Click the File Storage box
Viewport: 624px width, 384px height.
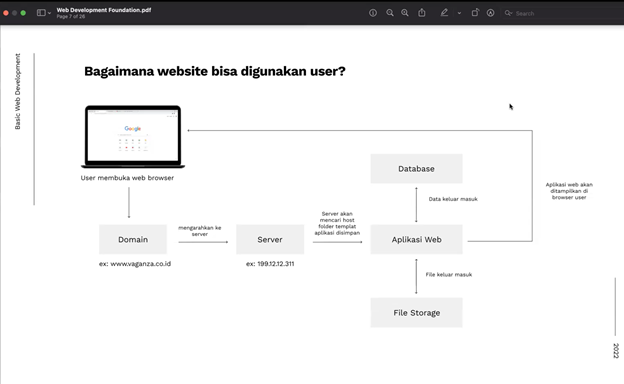point(417,313)
